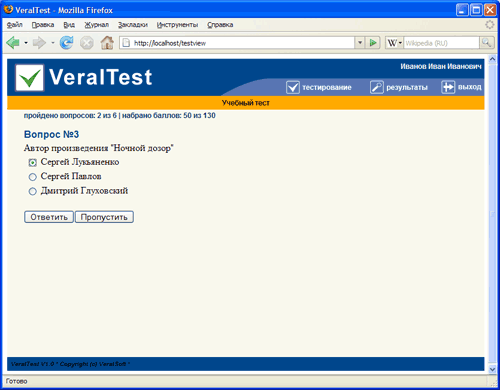Open the Файл menu
The width and height of the screenshot is (500, 390).
pos(15,25)
